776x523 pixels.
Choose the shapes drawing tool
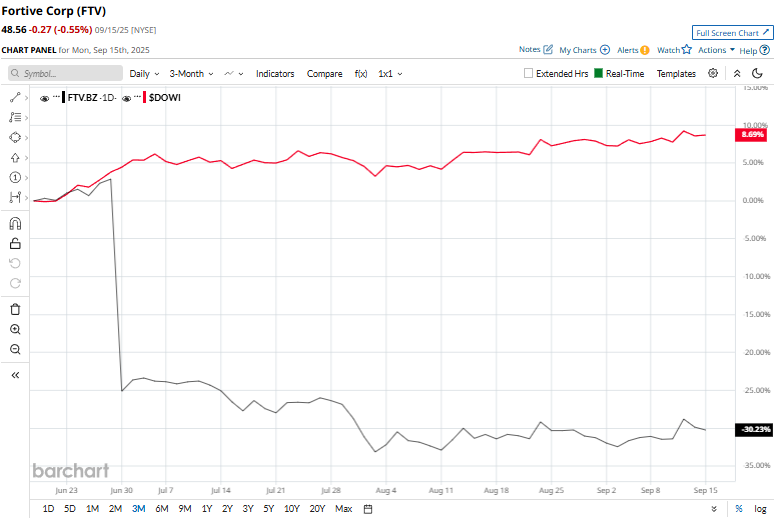pos(15,138)
